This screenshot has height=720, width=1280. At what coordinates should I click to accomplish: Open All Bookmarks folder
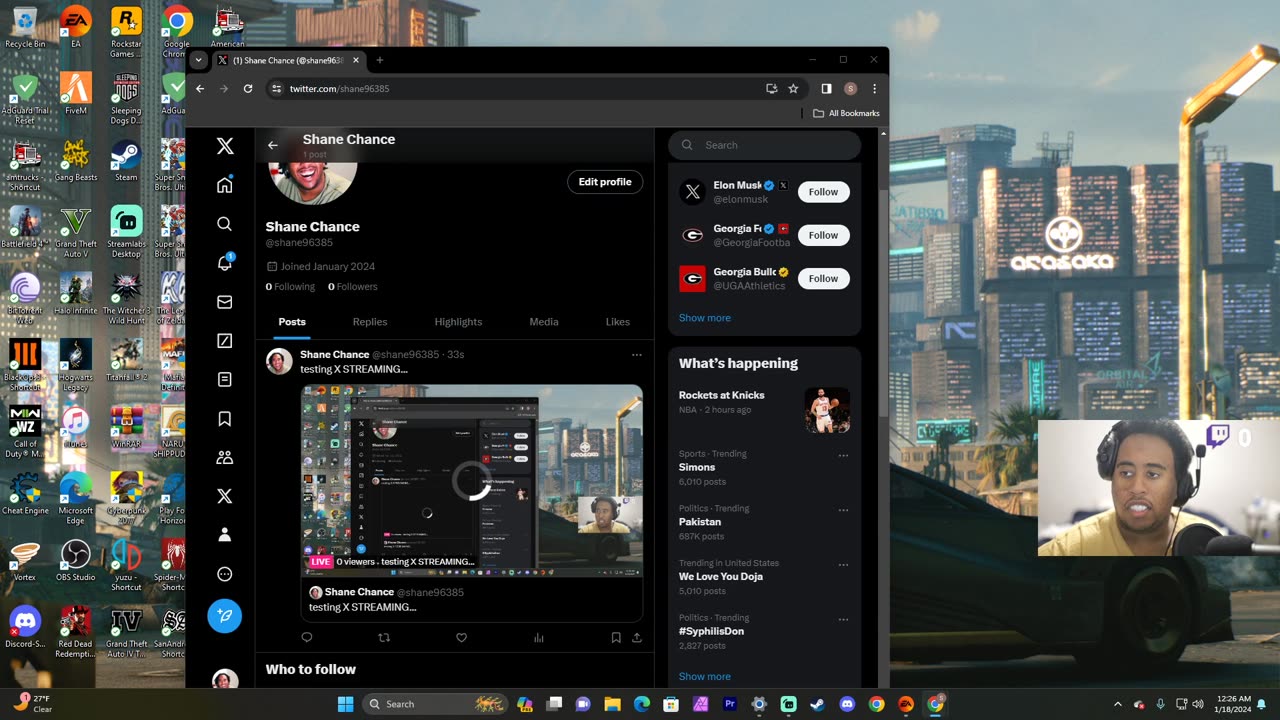click(846, 113)
